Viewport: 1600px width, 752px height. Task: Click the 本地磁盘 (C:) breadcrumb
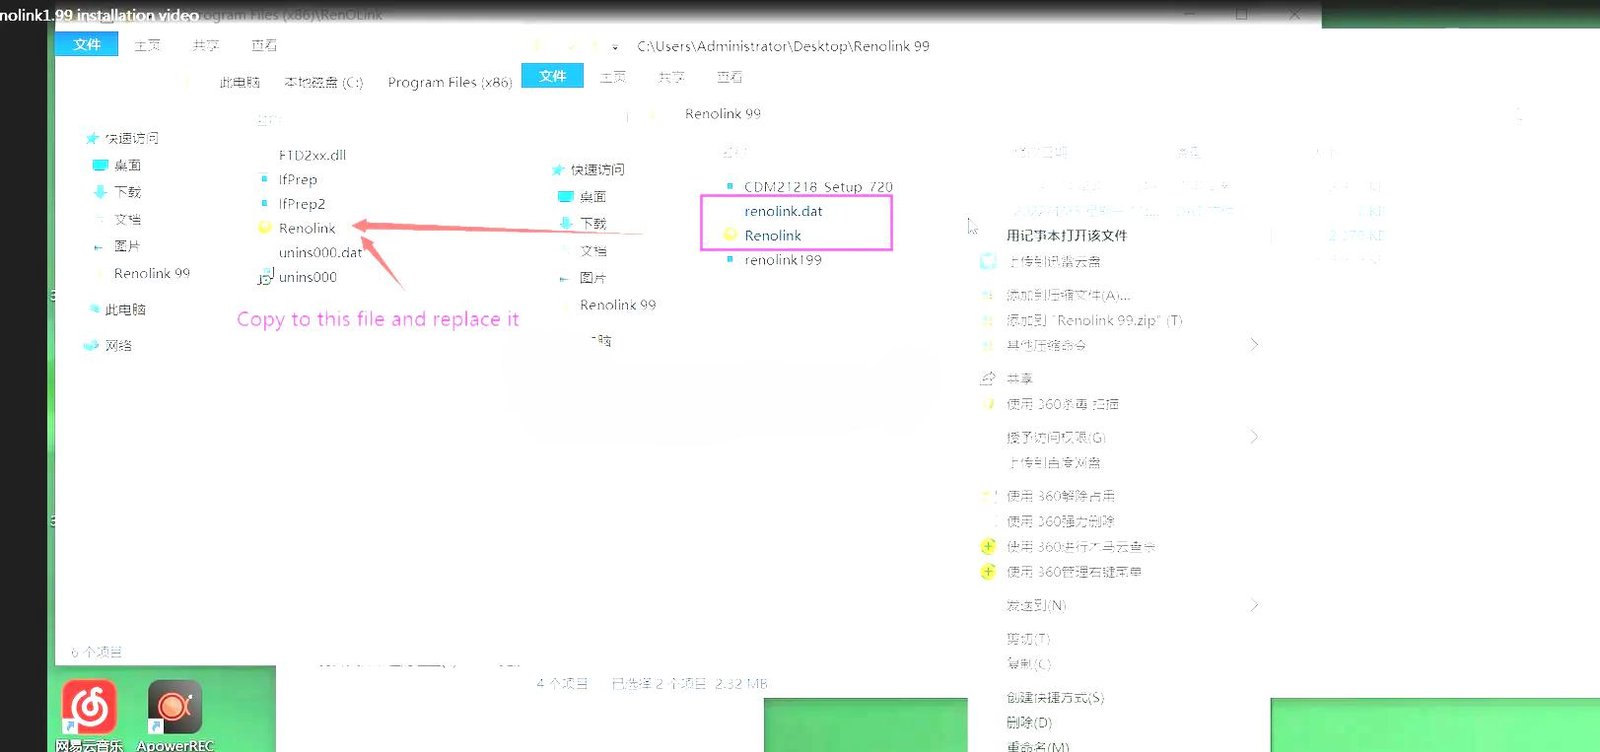pyautogui.click(x=324, y=83)
